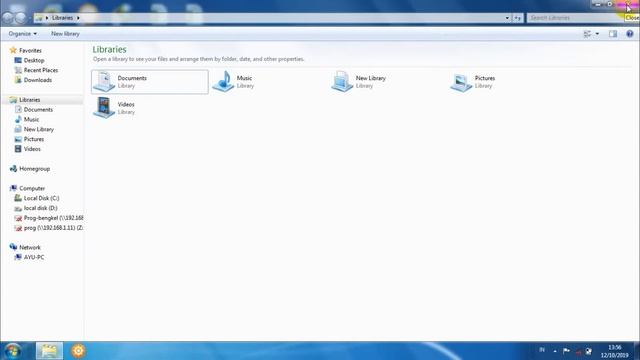Screen dimensions: 640x360
Task: Open the Videos library icon in main pane
Action: 104,108
